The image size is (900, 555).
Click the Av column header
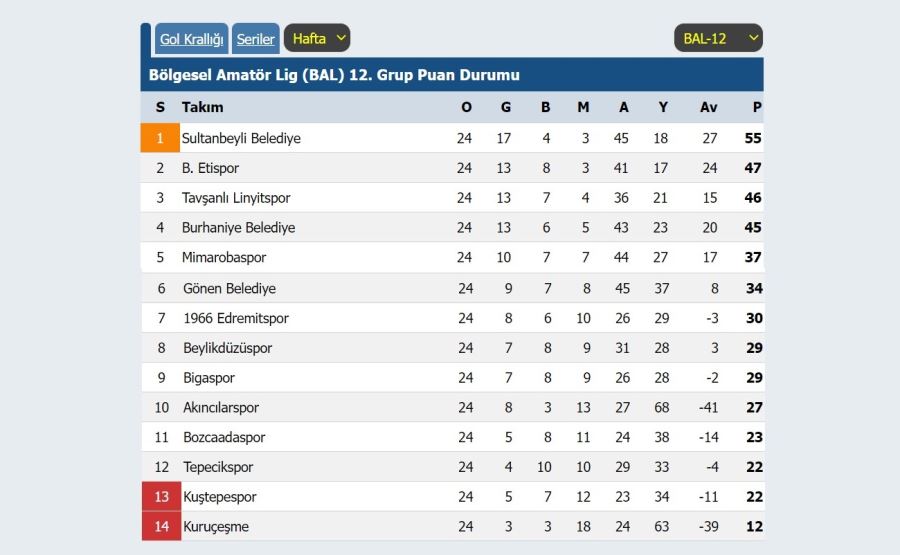[708, 107]
